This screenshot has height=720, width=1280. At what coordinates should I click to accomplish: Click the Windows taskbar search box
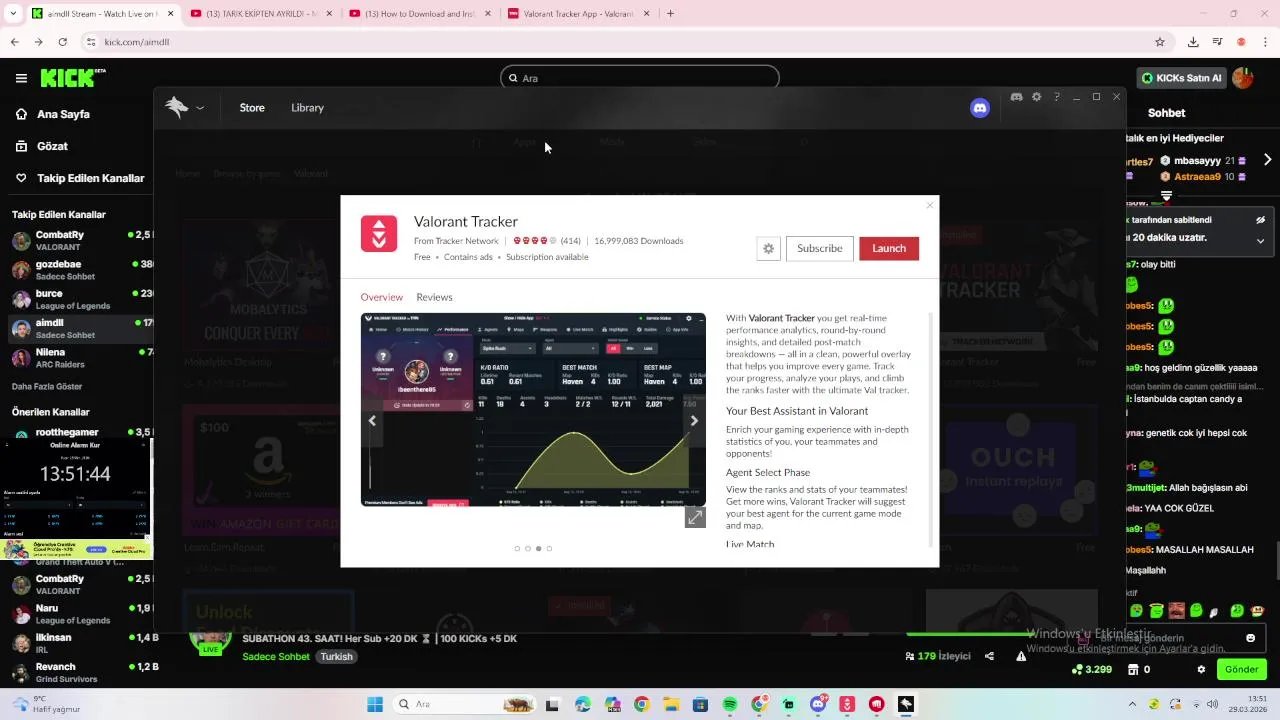coord(465,705)
